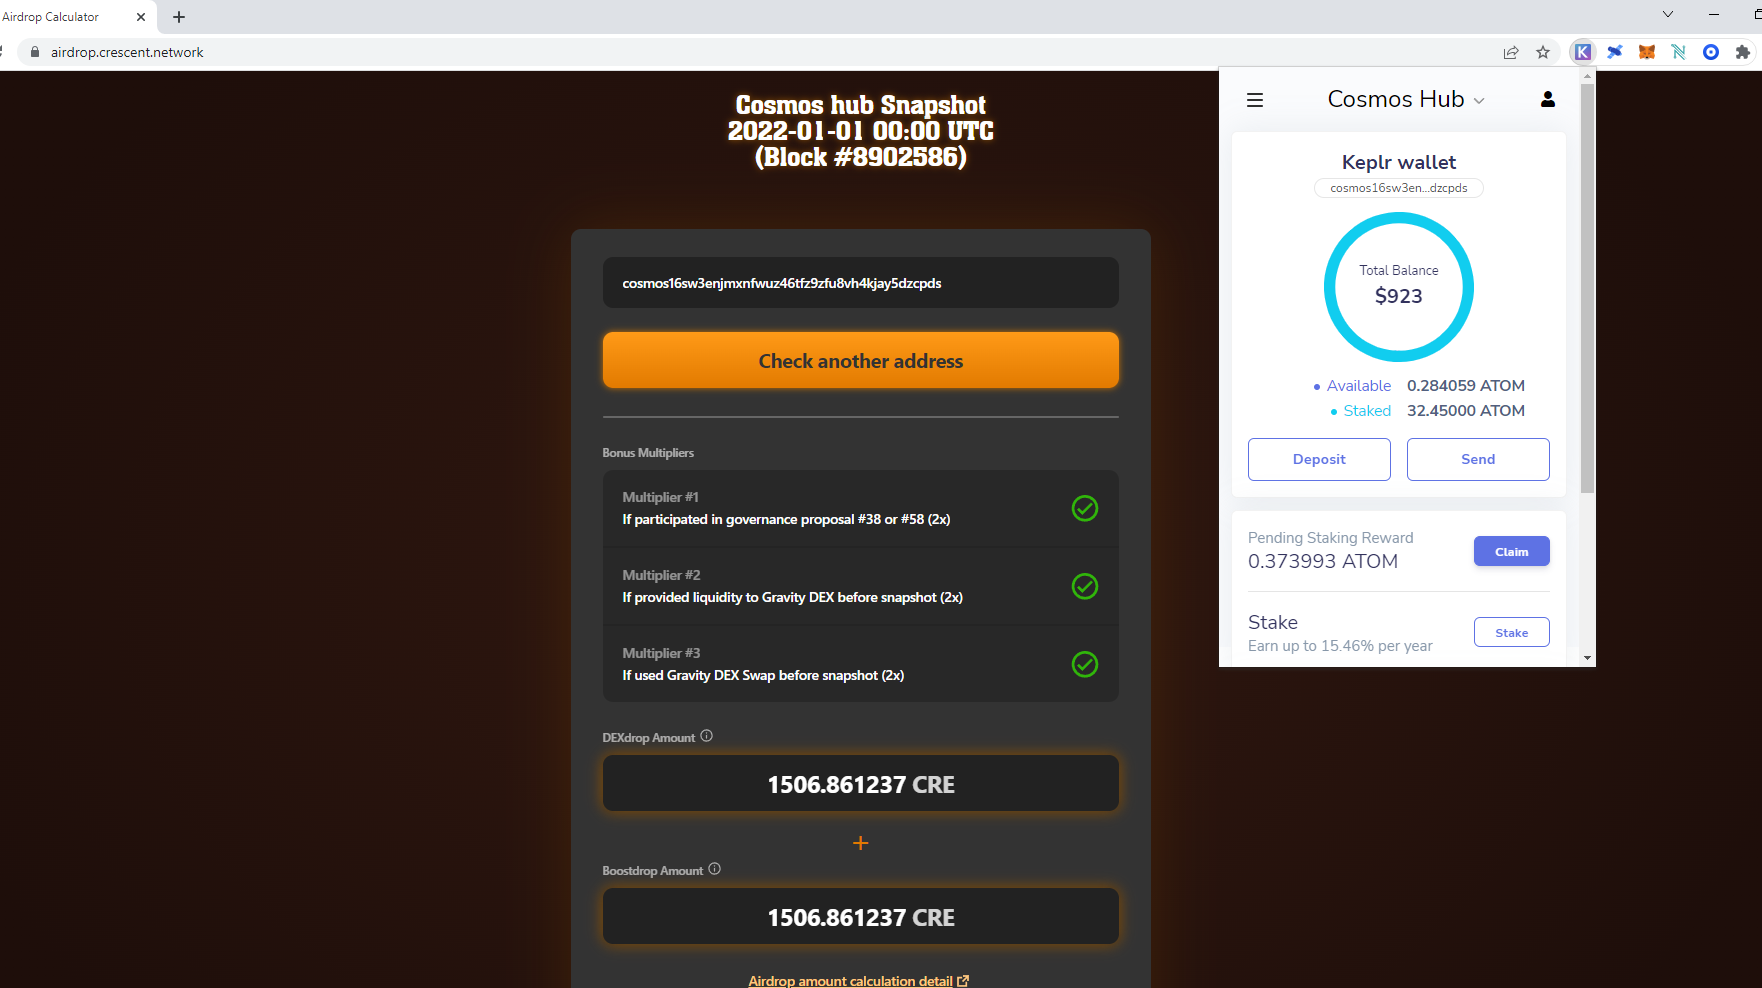Open the tab search chevron

[x=1667, y=14]
